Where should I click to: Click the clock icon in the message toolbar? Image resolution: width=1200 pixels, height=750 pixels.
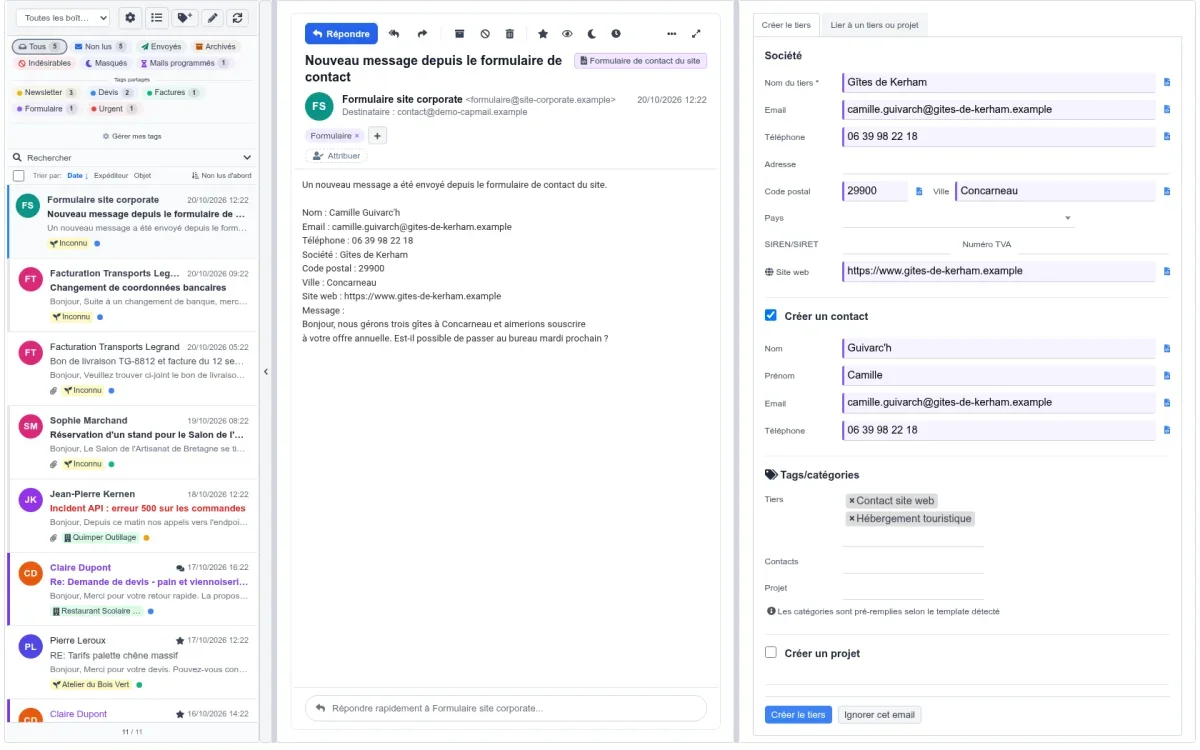(x=616, y=34)
